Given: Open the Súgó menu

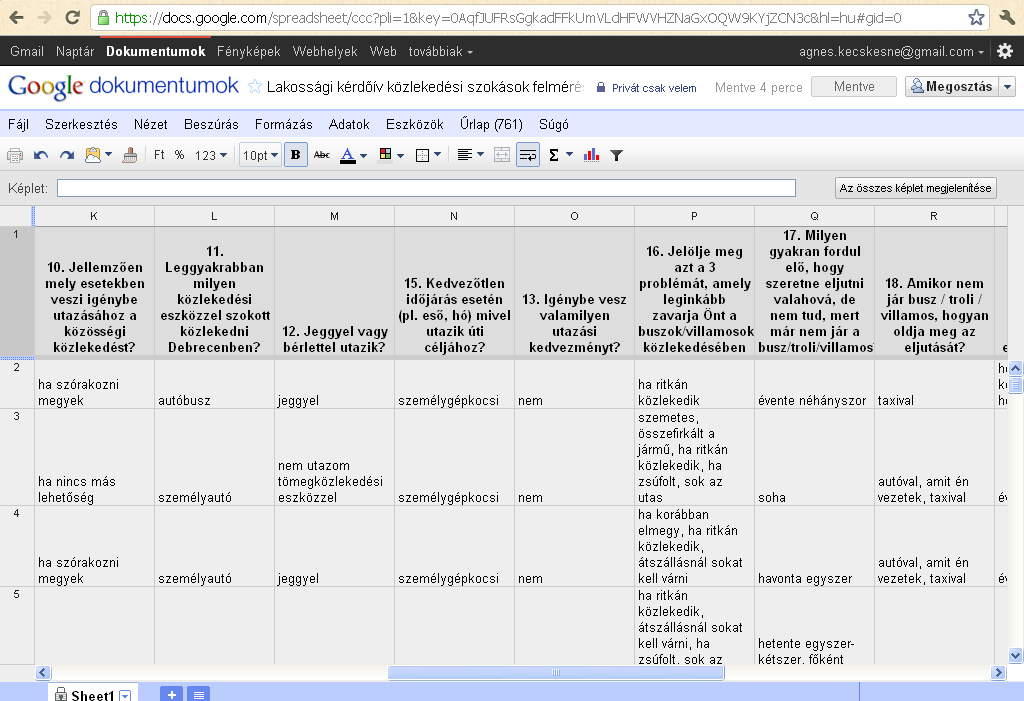Looking at the screenshot, I should click(554, 124).
